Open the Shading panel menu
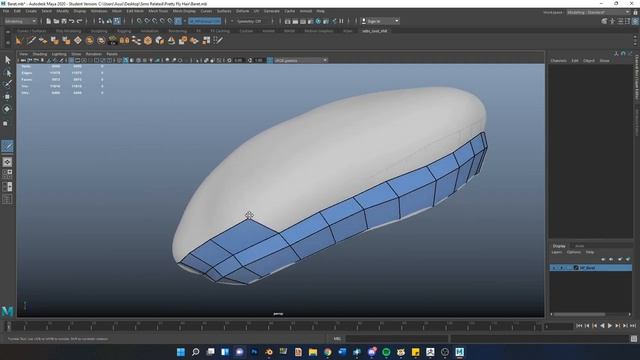640x360 pixels. (x=40, y=54)
